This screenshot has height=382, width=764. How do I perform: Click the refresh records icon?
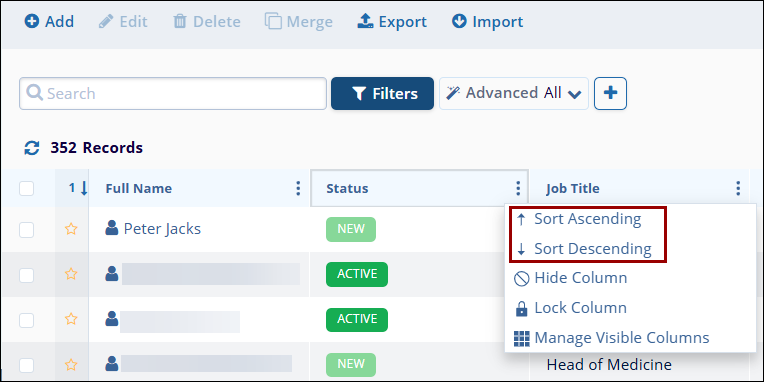pos(32,148)
